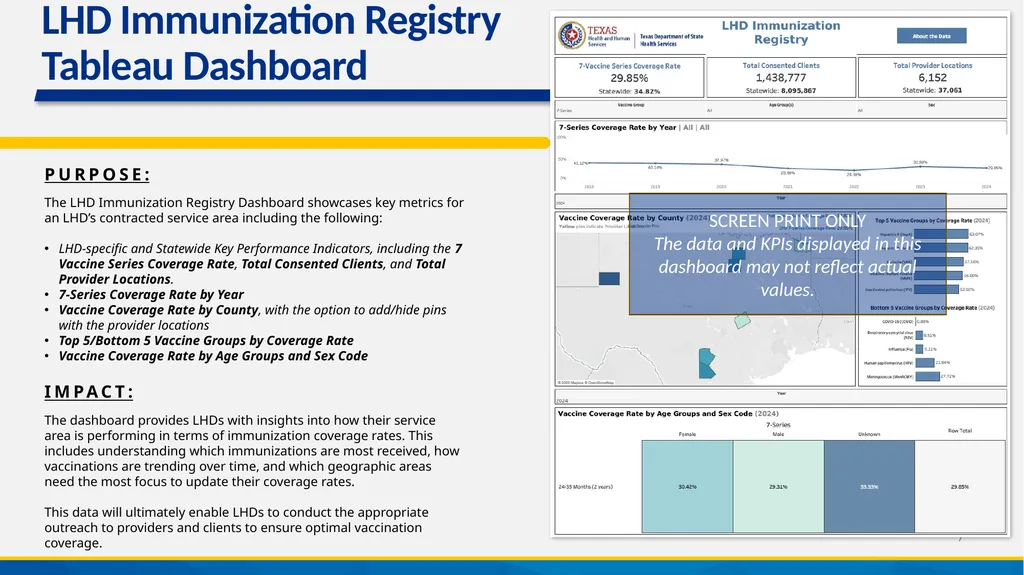
Task: Click the Meningococcal bar in Bottom 5 chart
Action: click(927, 376)
